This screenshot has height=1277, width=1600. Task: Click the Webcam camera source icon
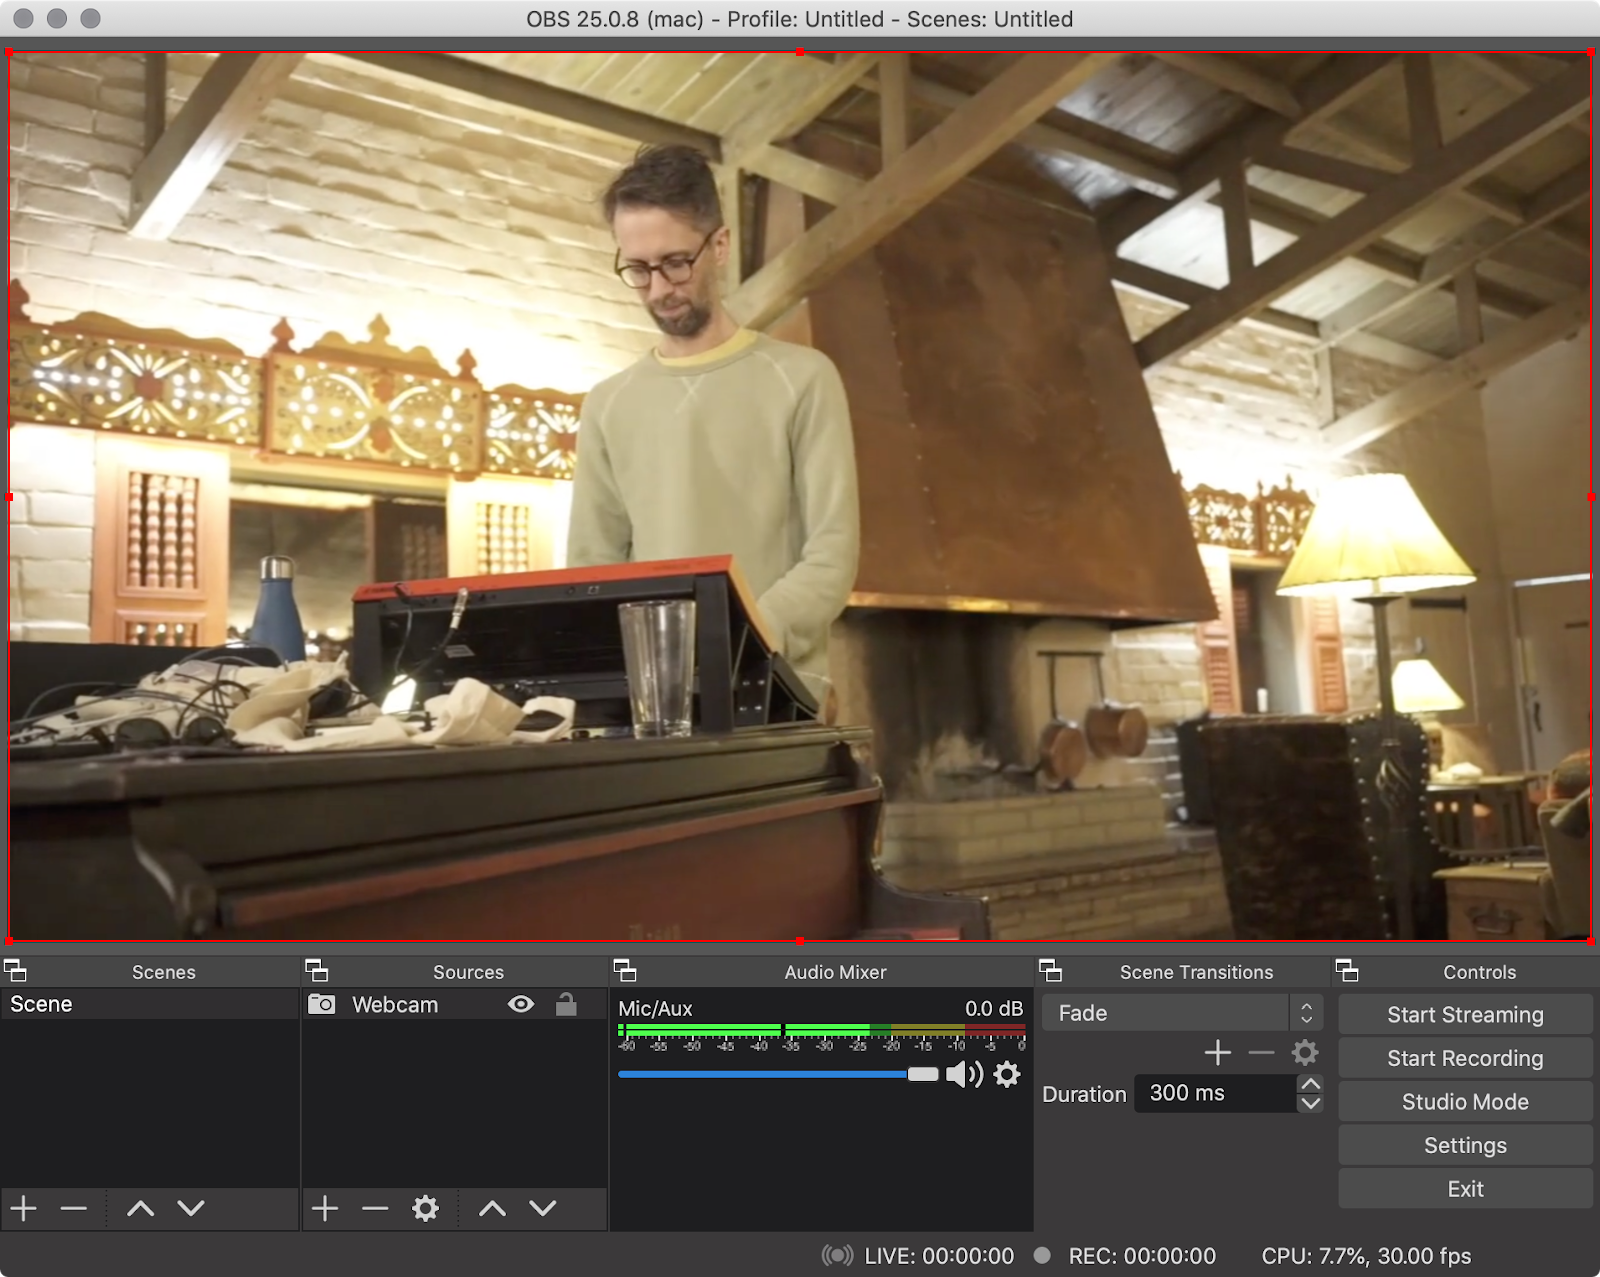(x=322, y=1004)
